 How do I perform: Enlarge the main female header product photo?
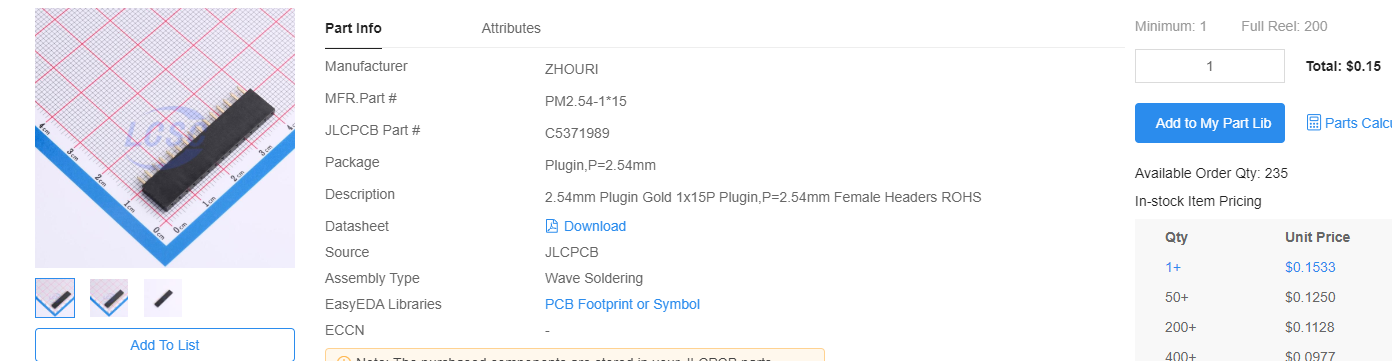pos(165,138)
